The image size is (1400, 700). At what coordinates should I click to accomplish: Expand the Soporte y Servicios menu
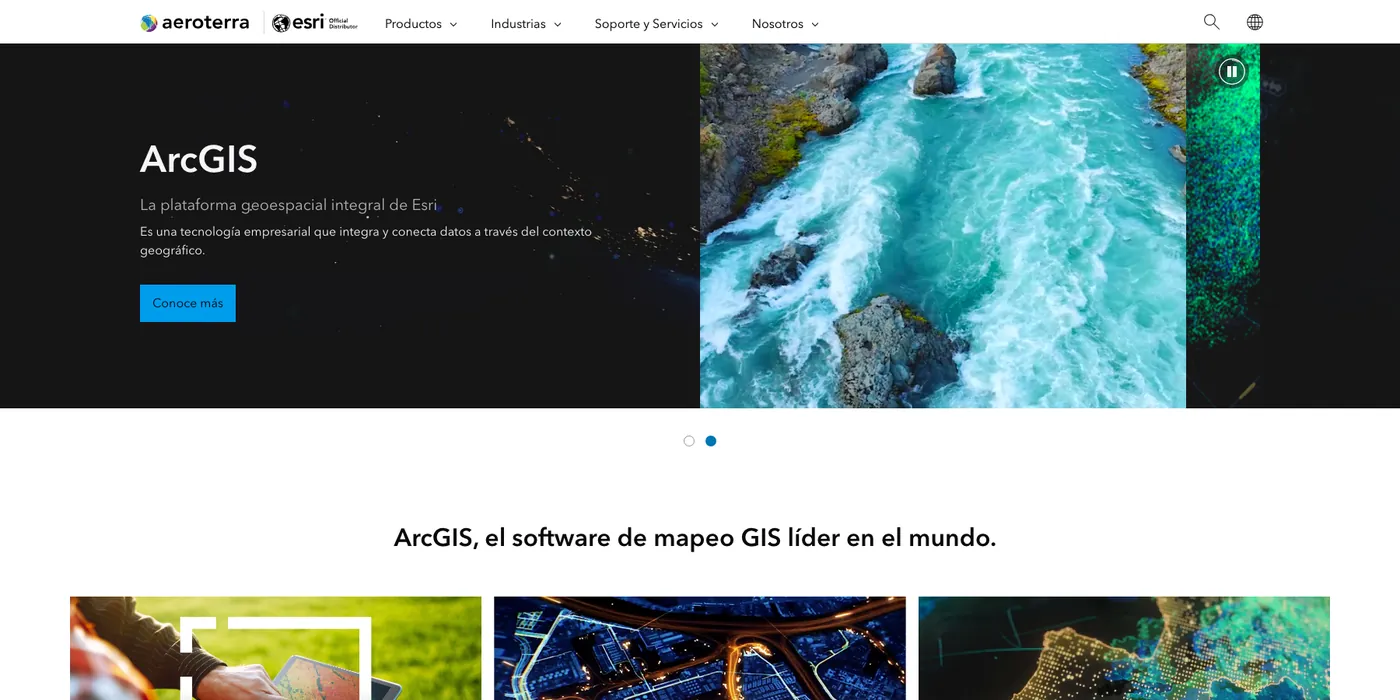pos(657,24)
